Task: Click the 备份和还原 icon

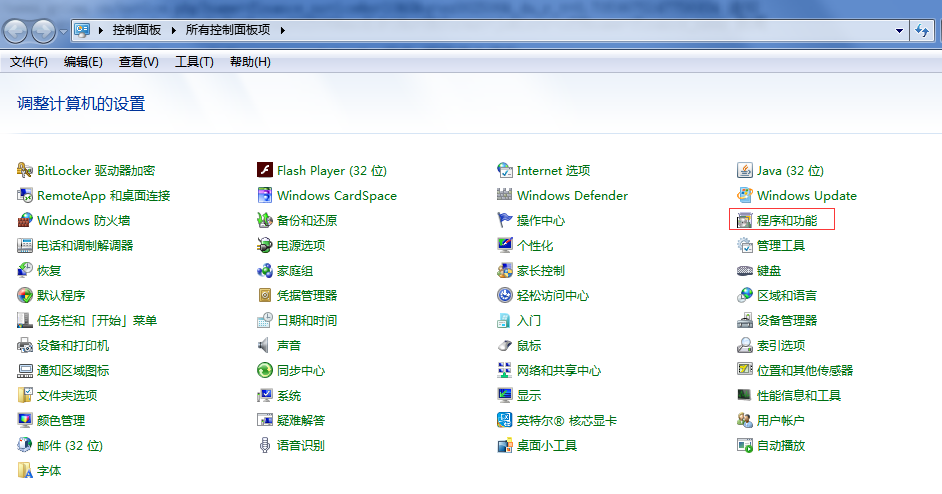Action: [x=265, y=221]
